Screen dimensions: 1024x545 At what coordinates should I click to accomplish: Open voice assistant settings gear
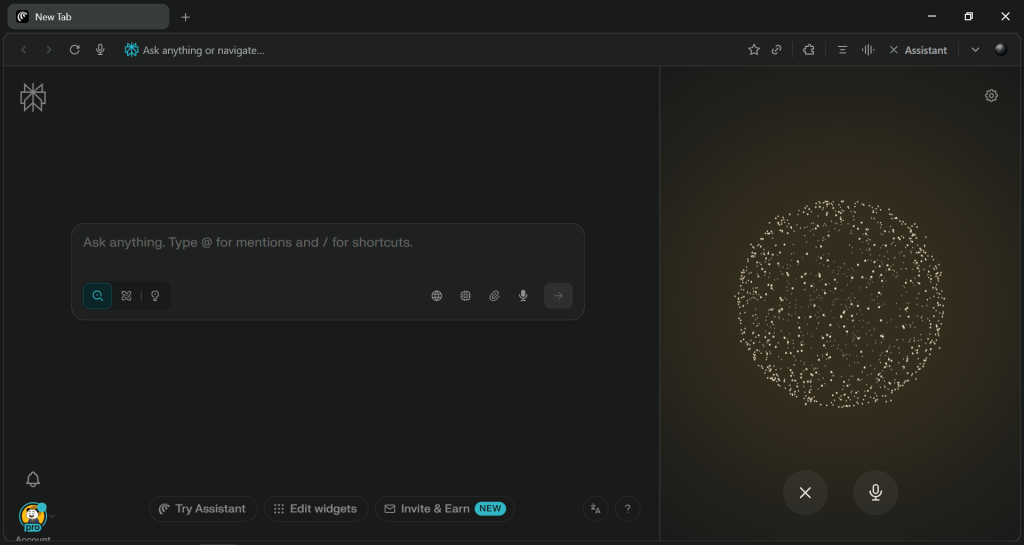[x=991, y=96]
